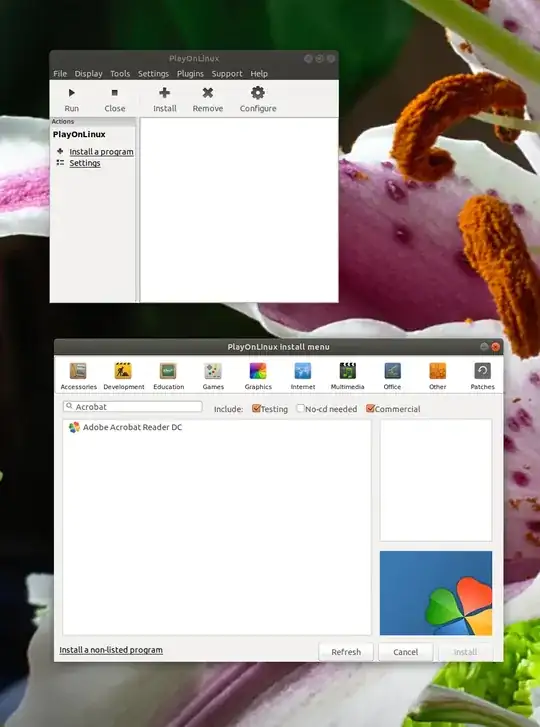Click the plus icon beside Install a program
This screenshot has height=727, width=540.
60,151
